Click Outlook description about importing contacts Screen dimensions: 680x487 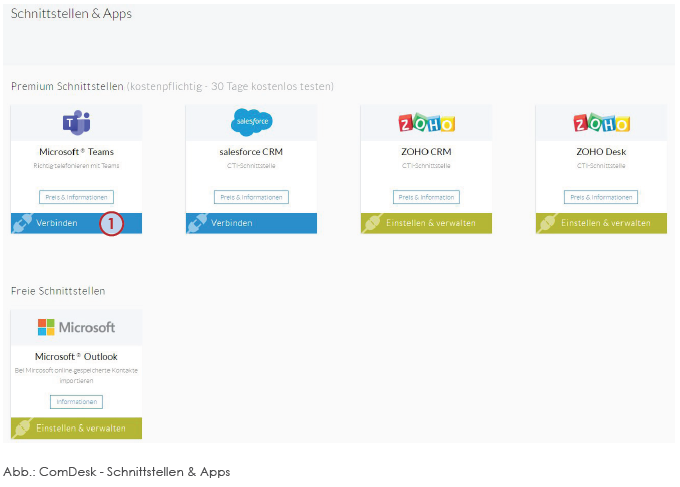pos(76,376)
